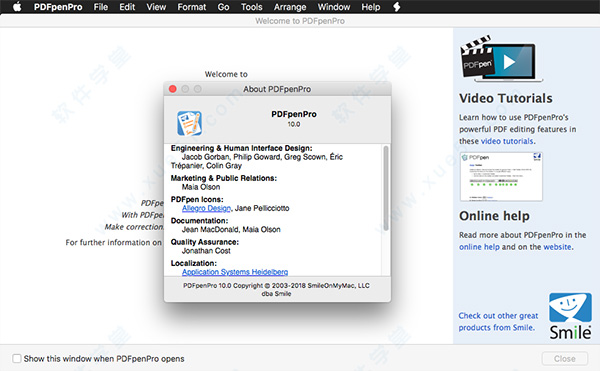Visit the website link
This screenshot has width=600, height=371.
coord(558,247)
